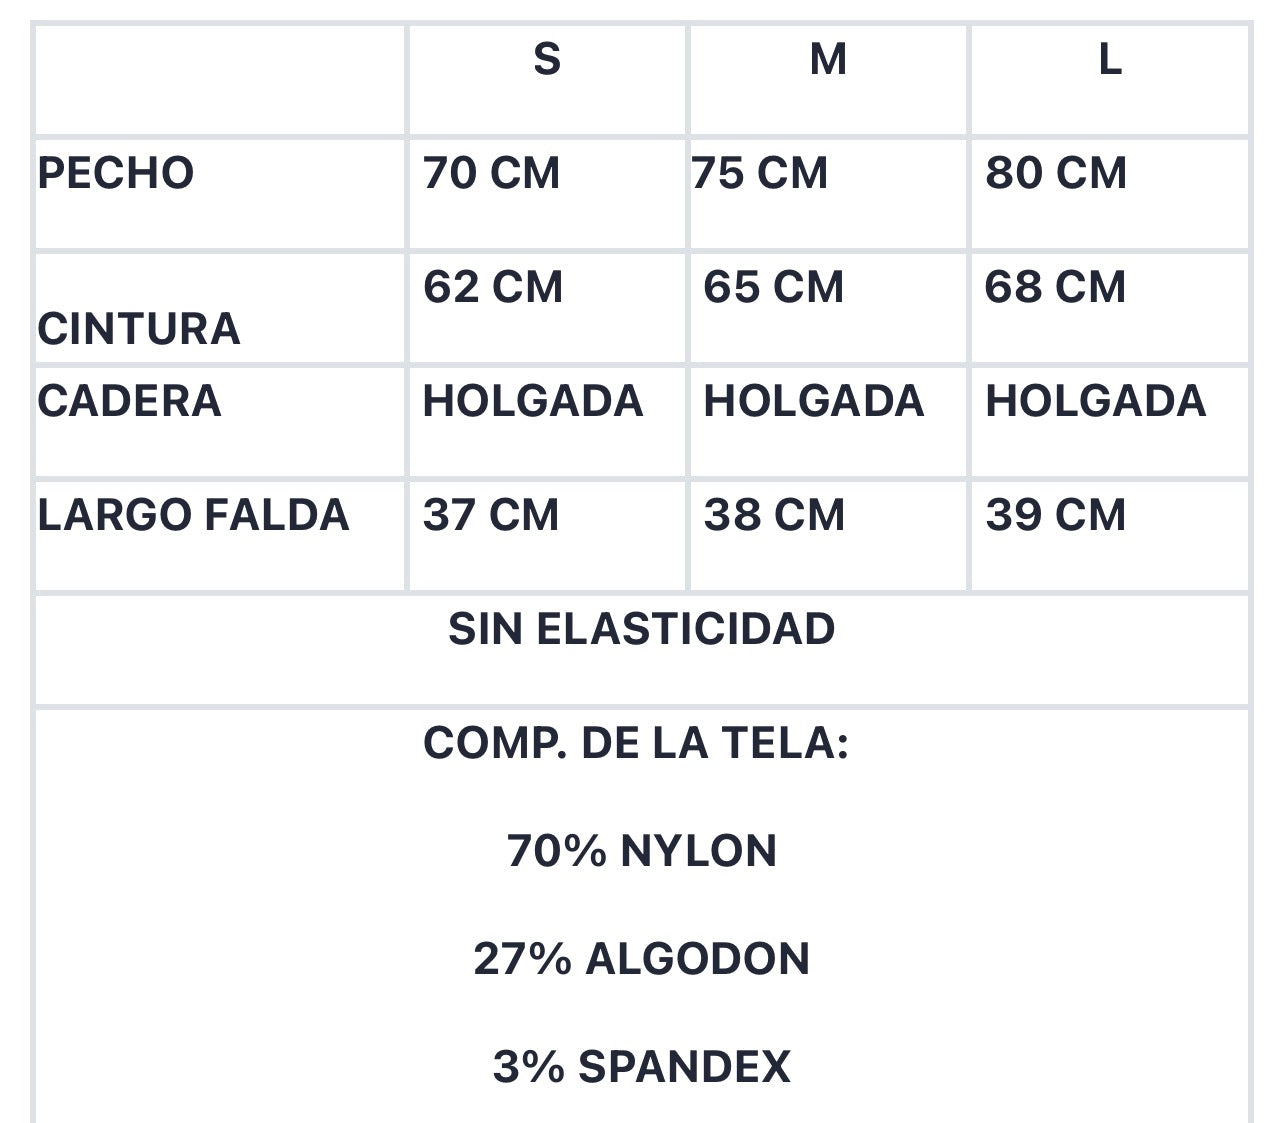Screen dimensions: 1284x1123
Task: Click the 70% NYLON line
Action: (x=642, y=851)
